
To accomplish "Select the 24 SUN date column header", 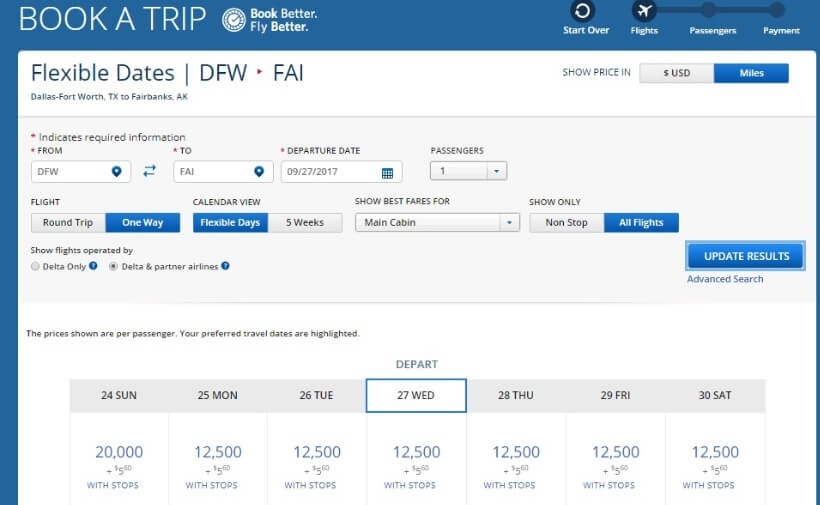I will (119, 396).
